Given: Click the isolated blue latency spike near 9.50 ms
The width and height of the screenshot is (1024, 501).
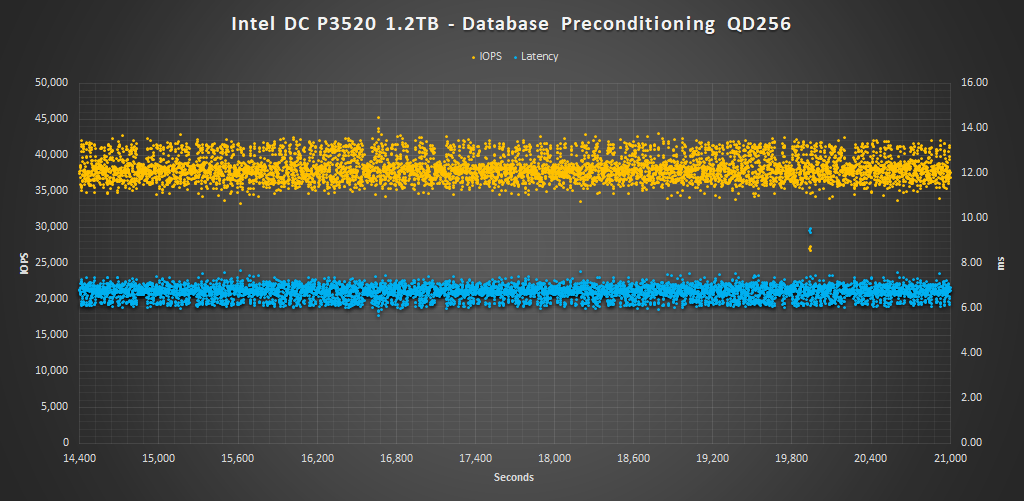Looking at the screenshot, I should [810, 230].
